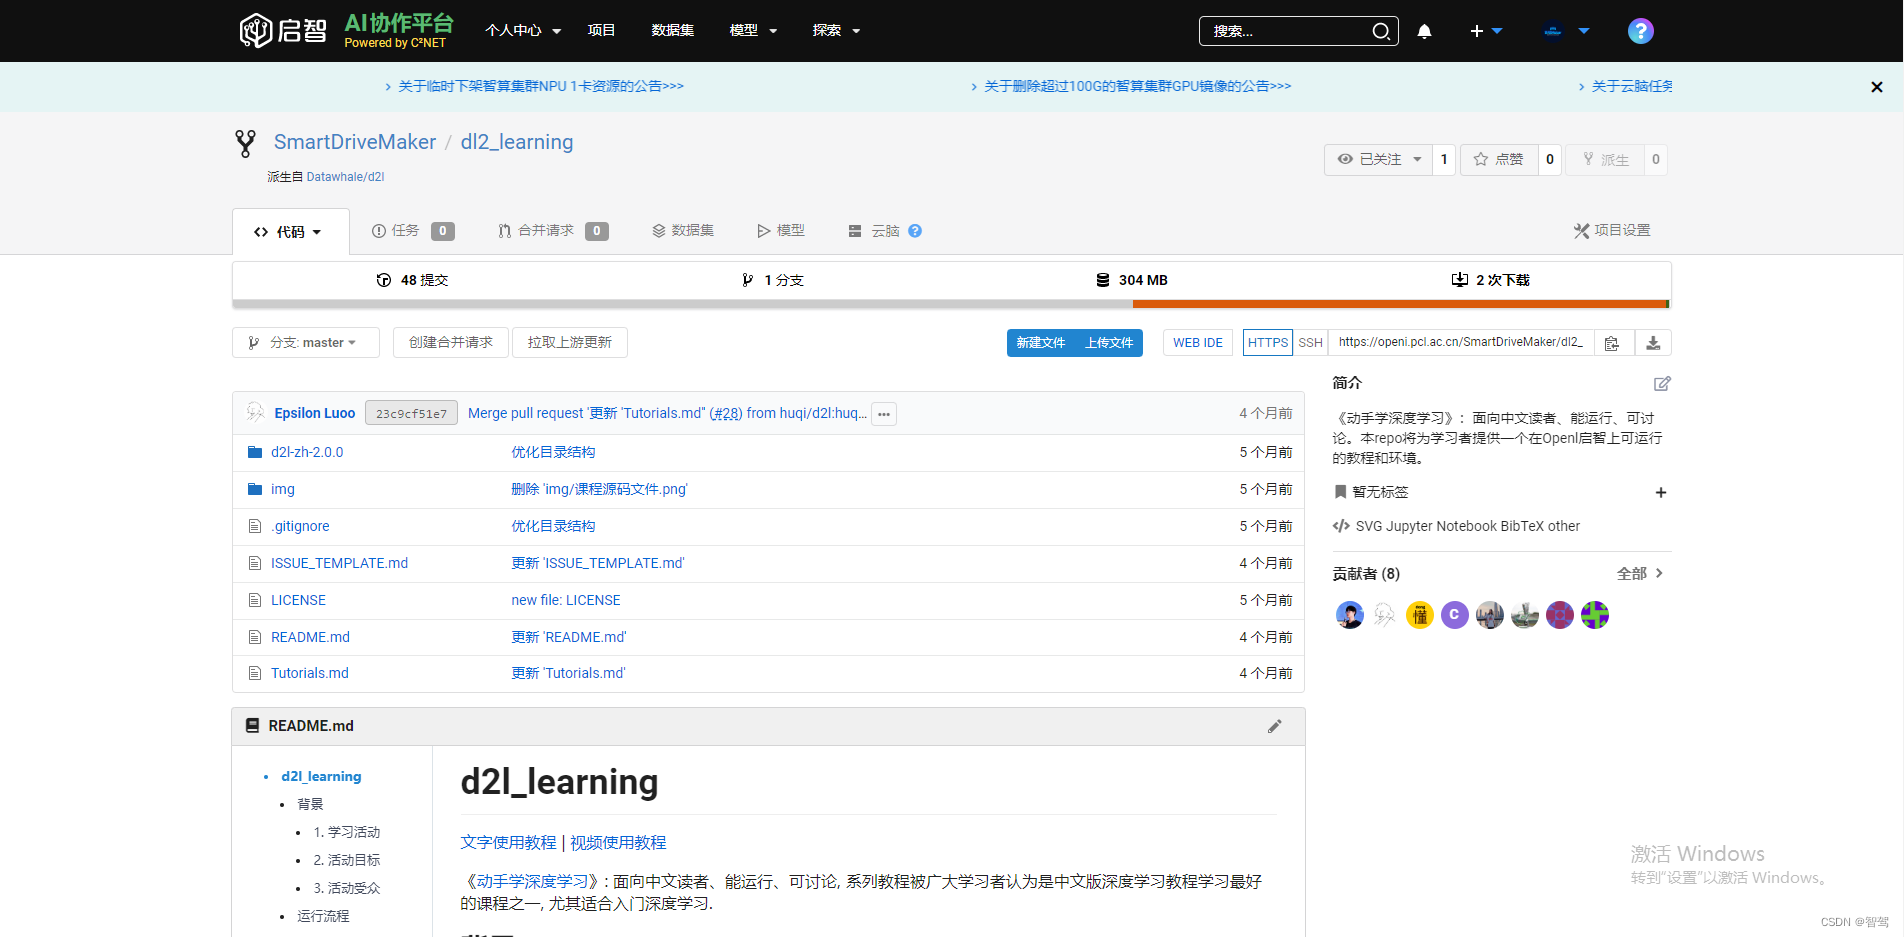Open the .gitignore file
The height and width of the screenshot is (937, 1904).
pos(300,526)
